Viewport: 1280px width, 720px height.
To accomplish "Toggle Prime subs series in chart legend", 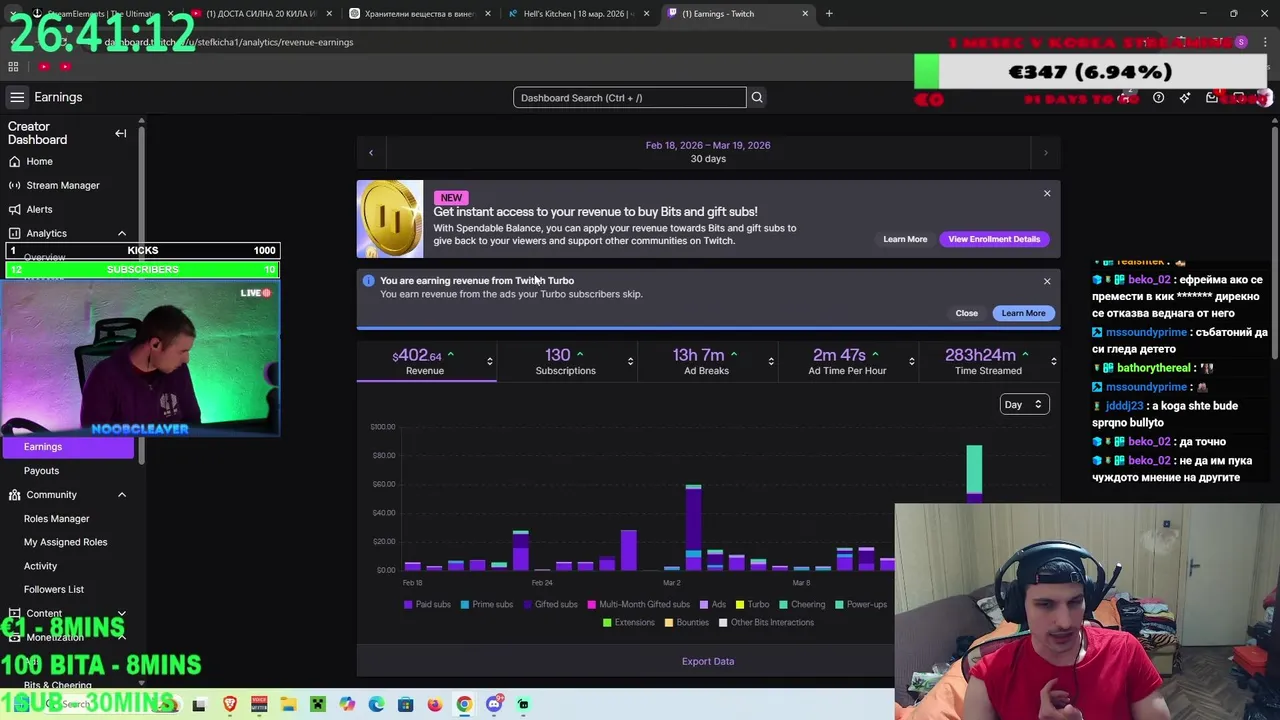I will click(x=486, y=604).
